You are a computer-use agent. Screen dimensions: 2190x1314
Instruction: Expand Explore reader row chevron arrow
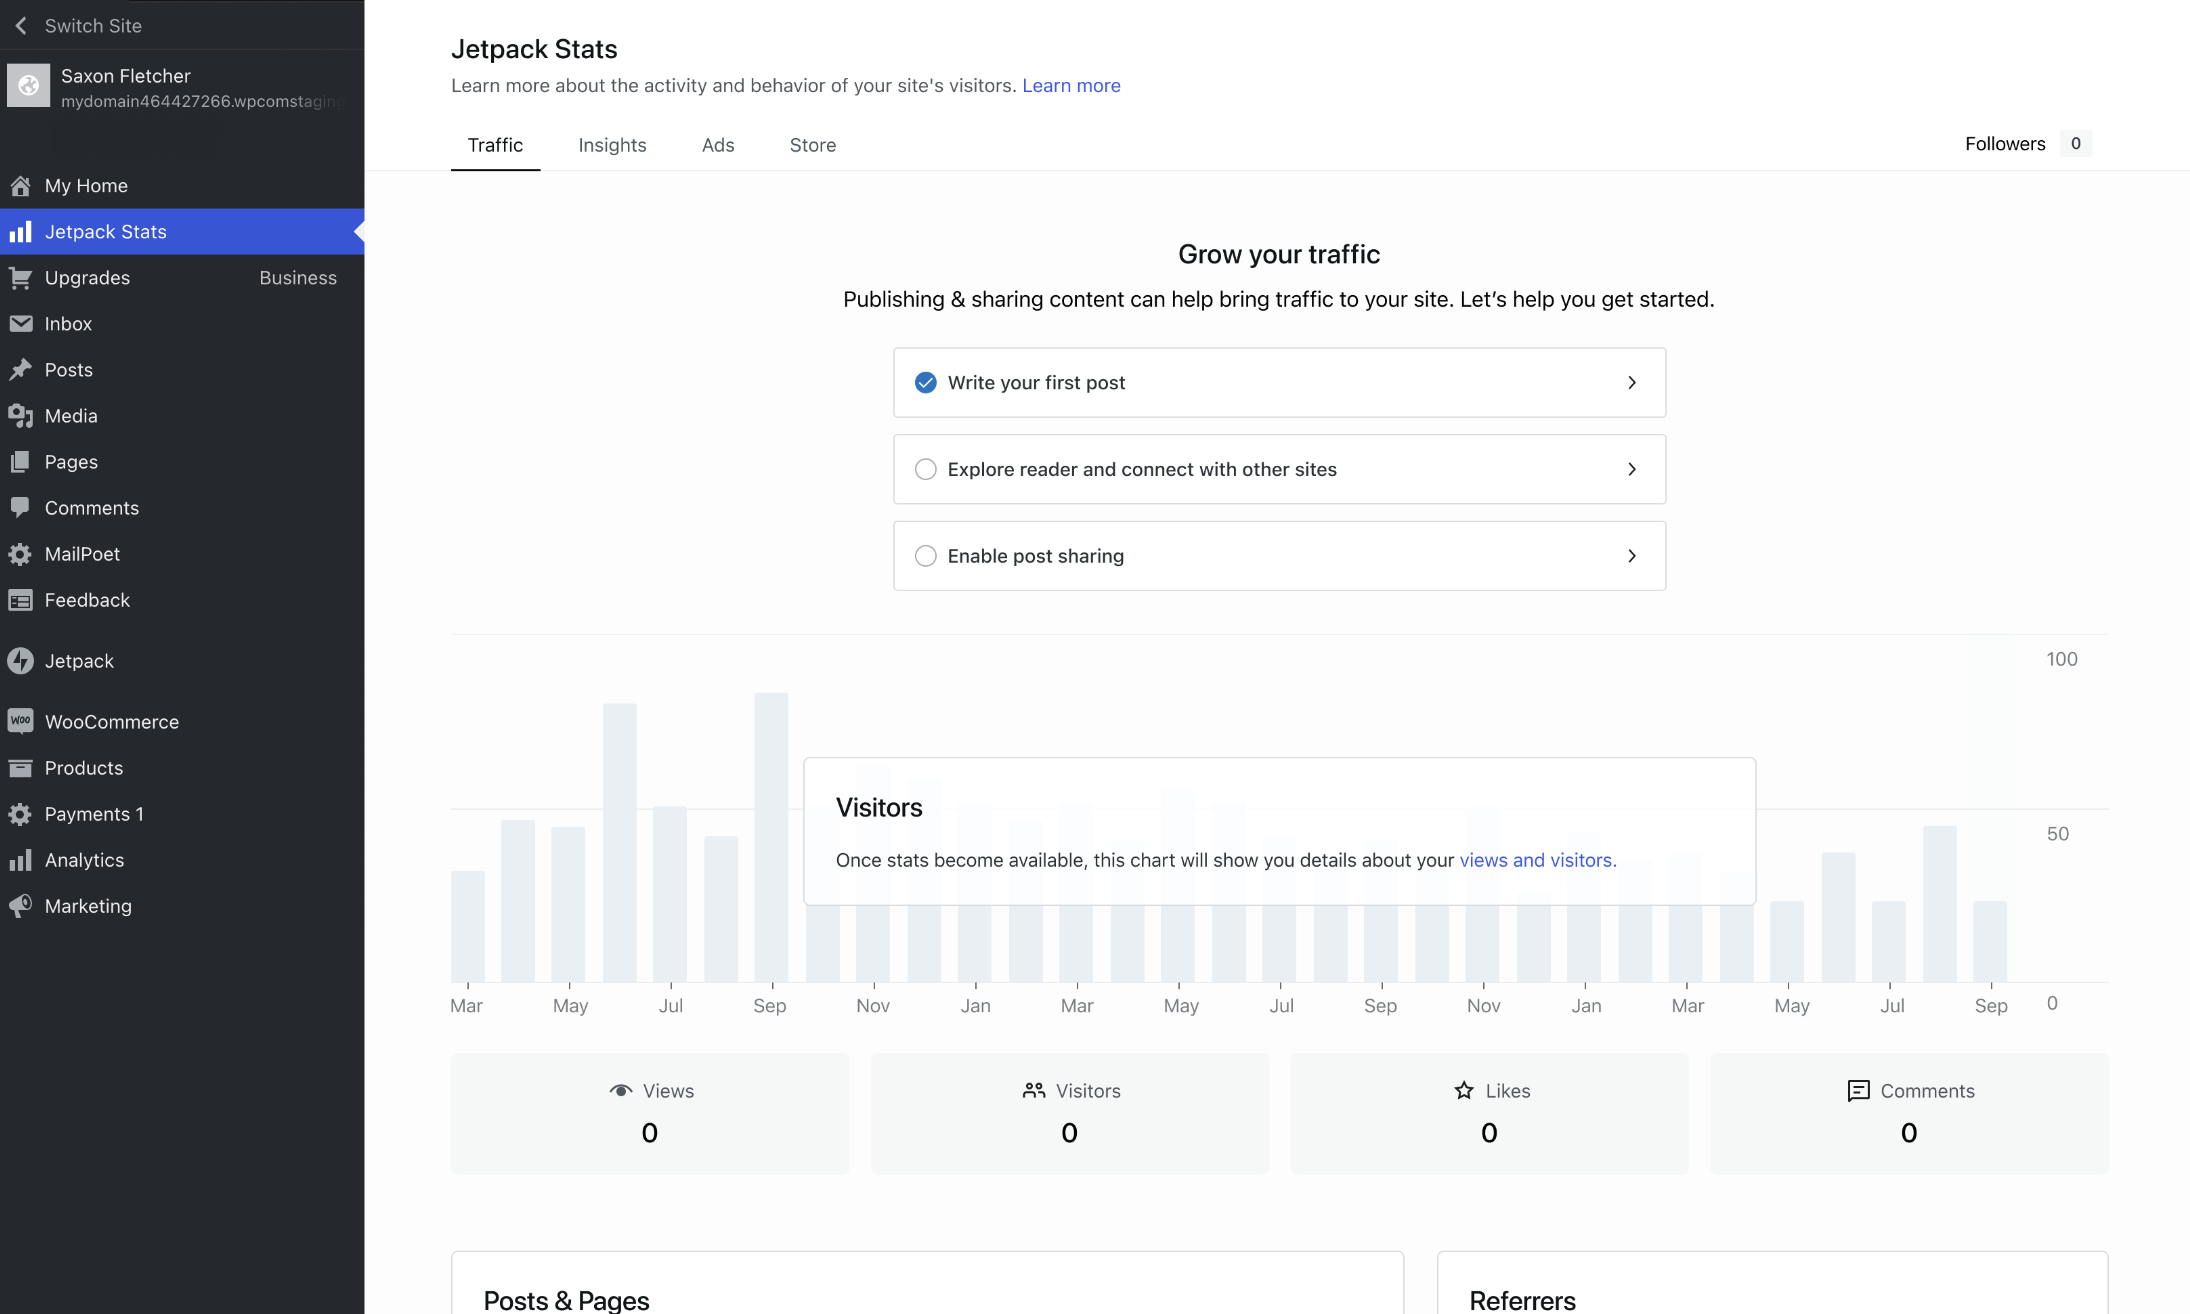[1632, 469]
